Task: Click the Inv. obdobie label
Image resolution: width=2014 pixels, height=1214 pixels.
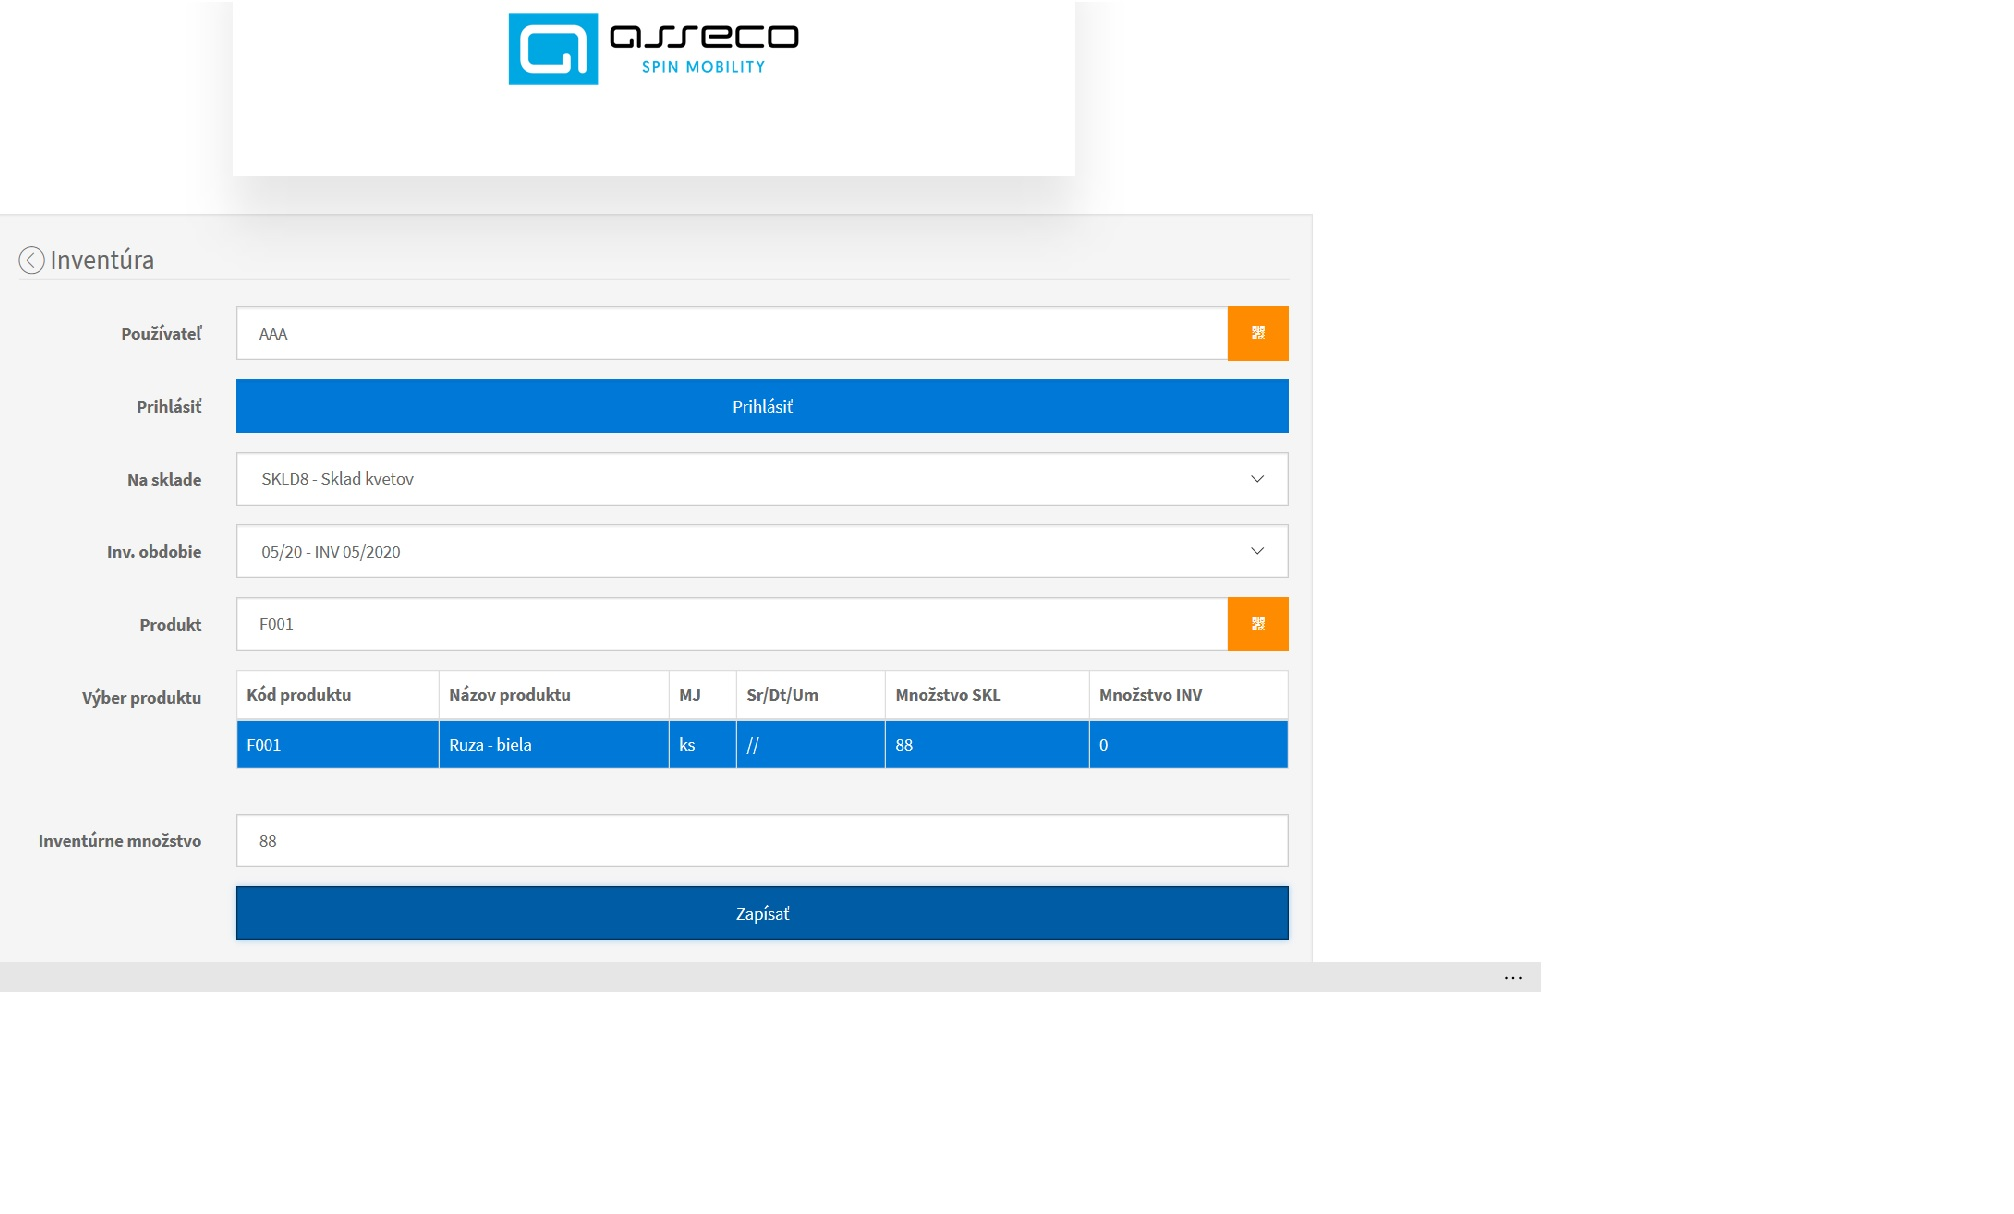Action: tap(154, 552)
